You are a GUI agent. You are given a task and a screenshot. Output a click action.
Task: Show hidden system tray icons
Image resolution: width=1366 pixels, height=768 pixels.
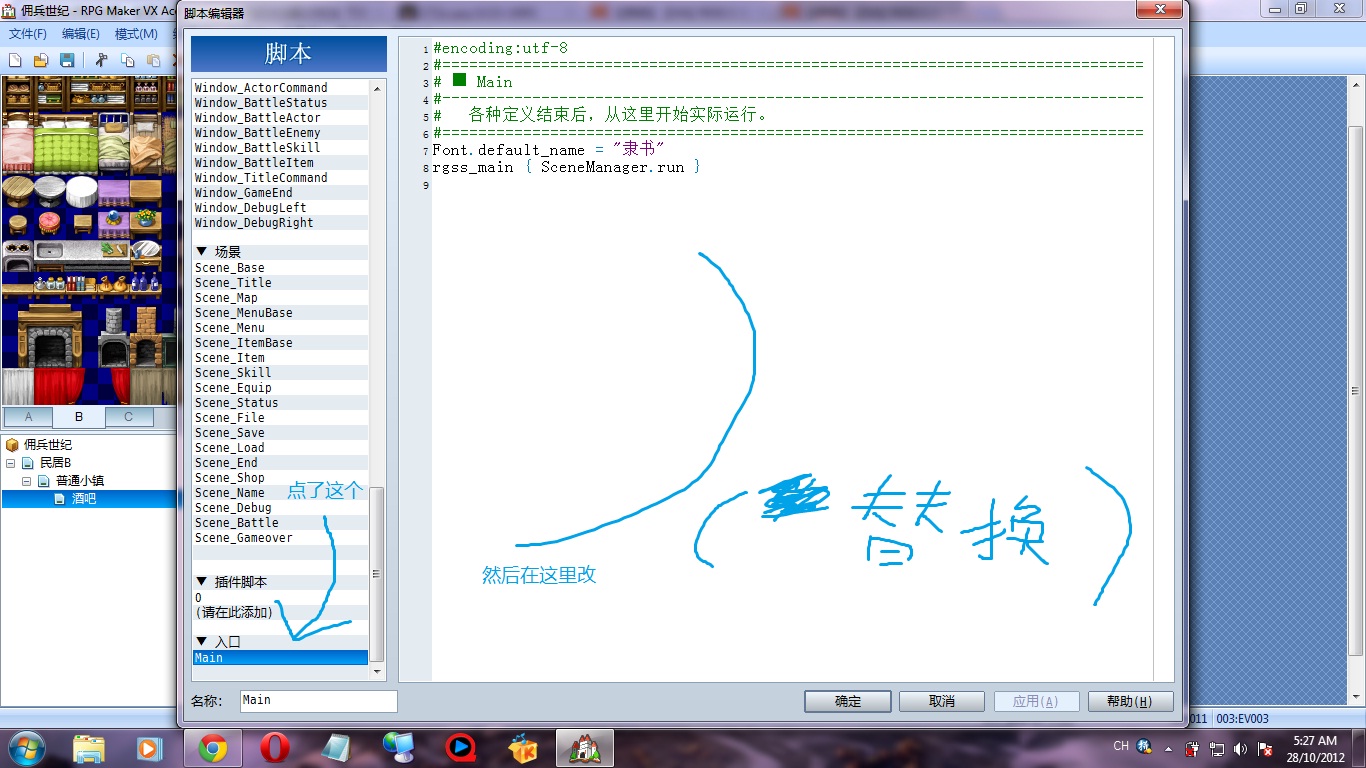coord(1168,748)
